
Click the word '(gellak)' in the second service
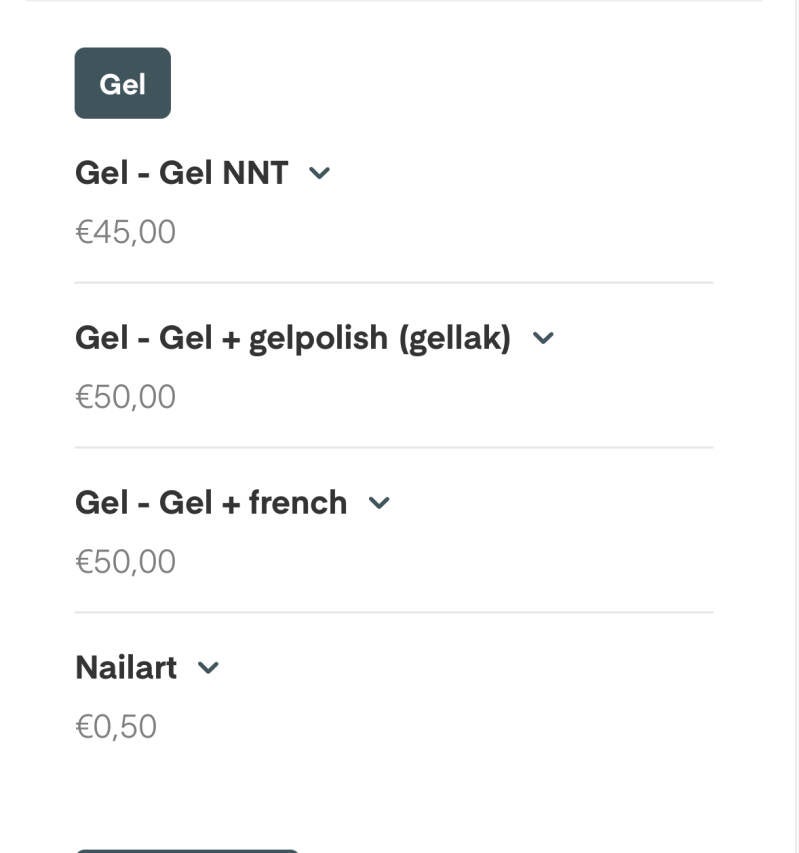(455, 338)
